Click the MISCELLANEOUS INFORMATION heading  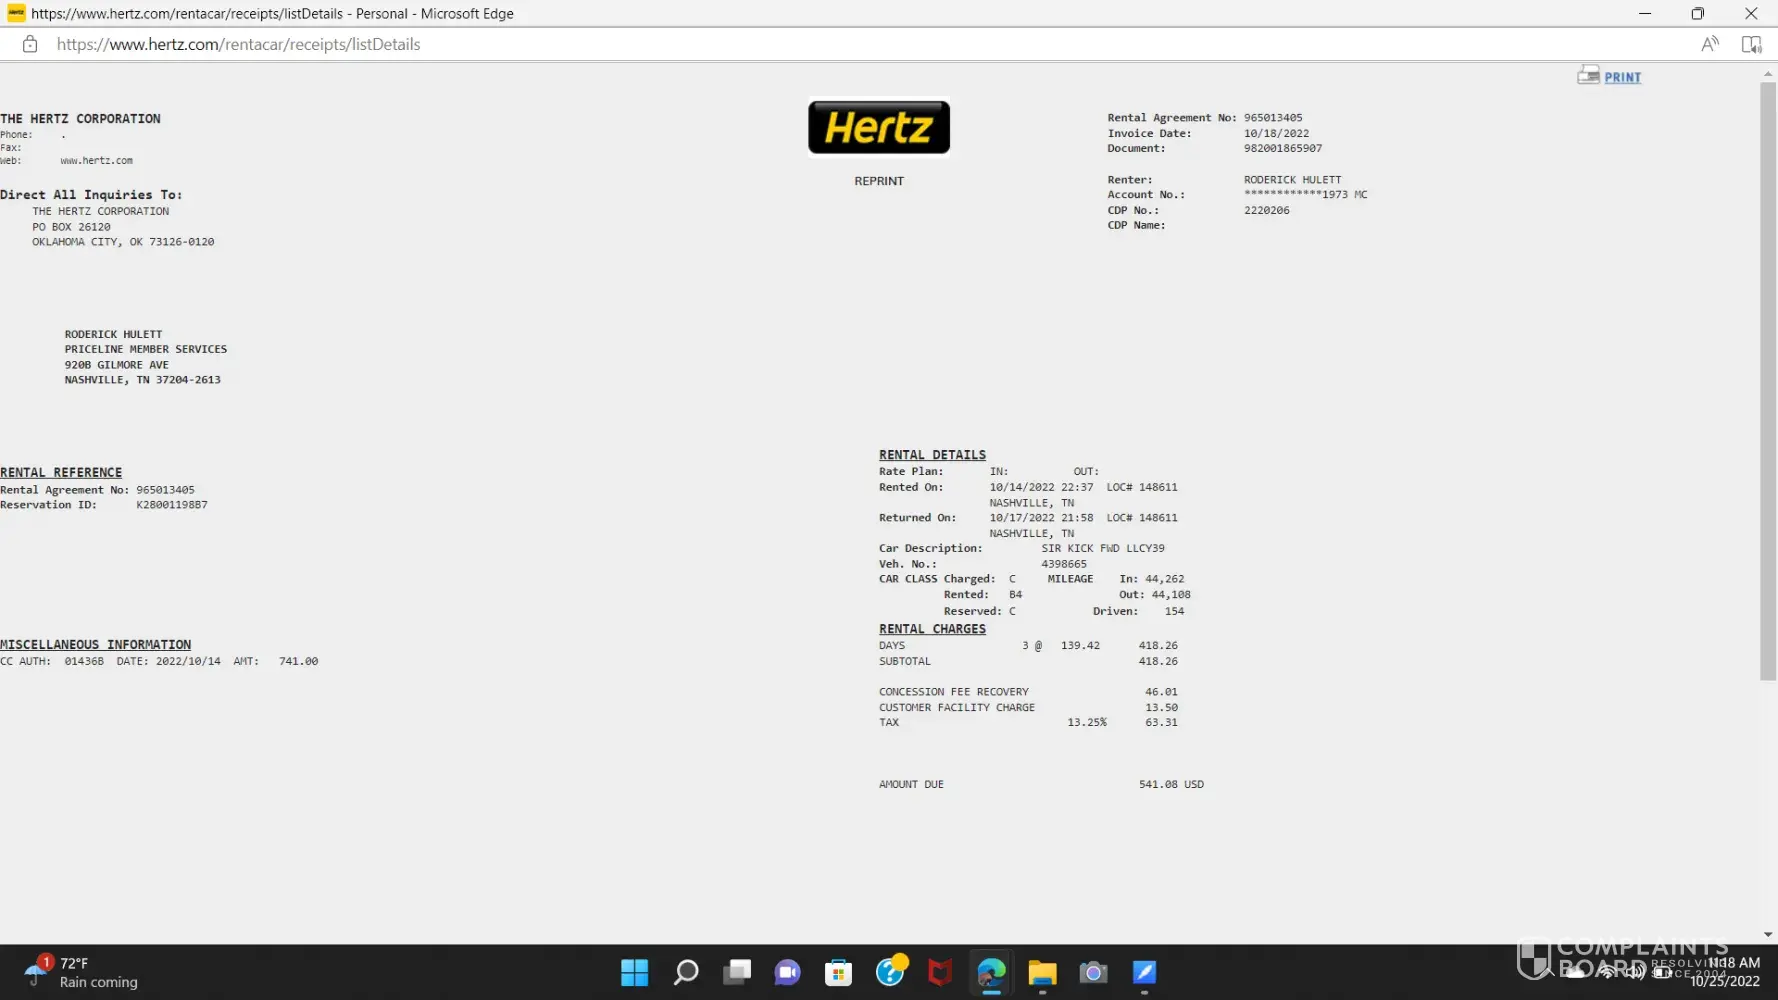click(95, 645)
